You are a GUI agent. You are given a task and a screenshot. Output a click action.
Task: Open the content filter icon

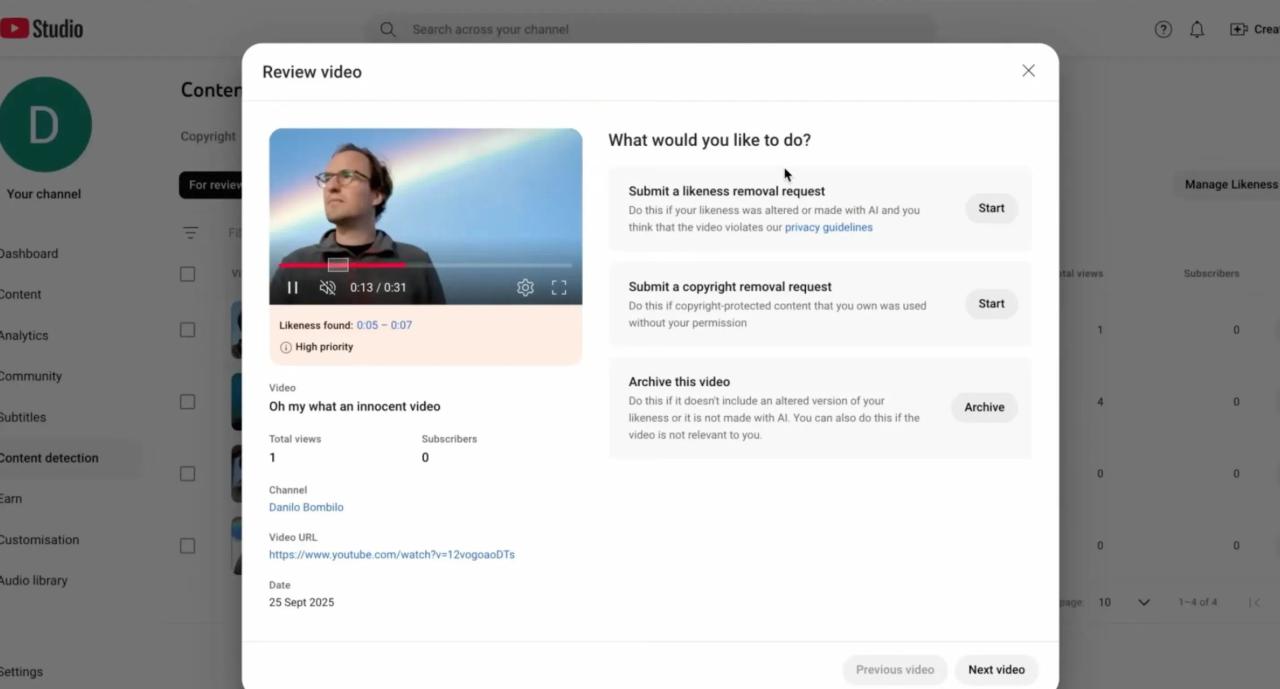190,233
